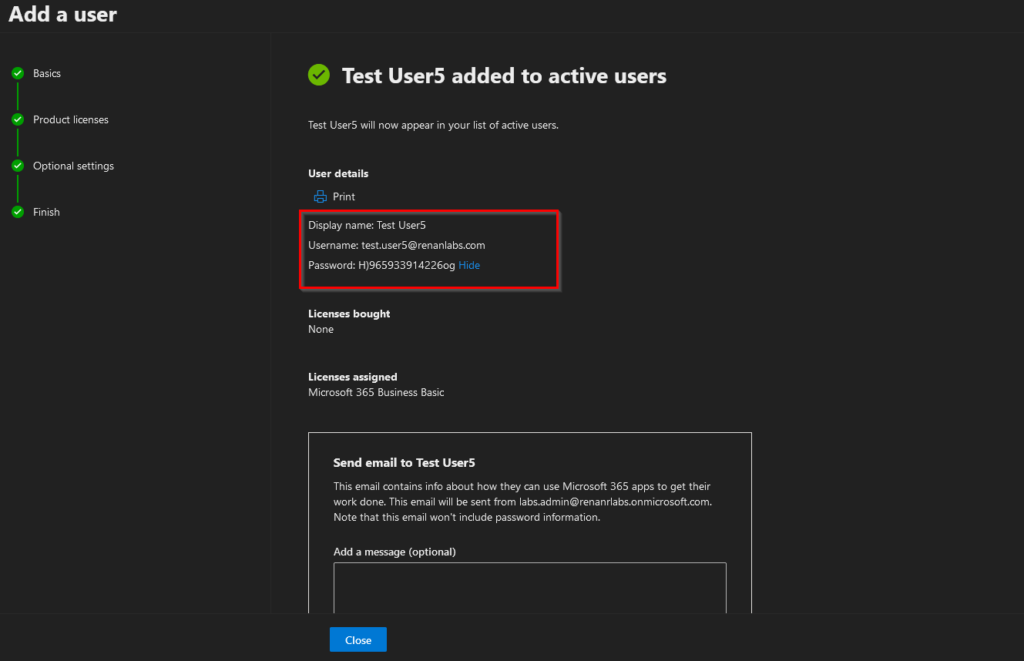Click the Product licenses step checkmark icon
Image resolution: width=1024 pixels, height=661 pixels.
tap(18, 120)
